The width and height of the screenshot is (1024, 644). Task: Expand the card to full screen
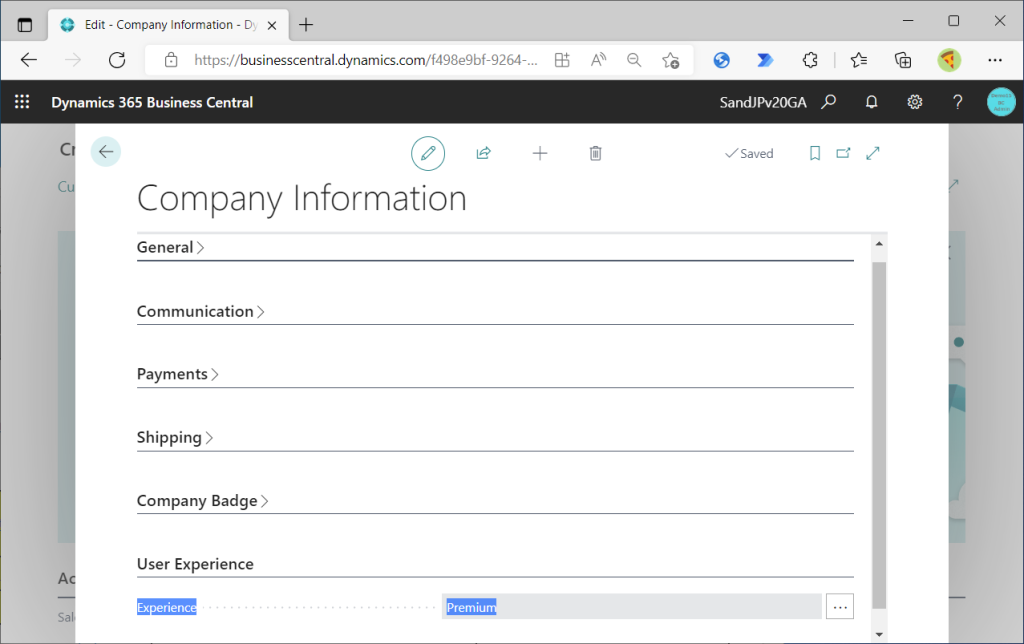pyautogui.click(x=873, y=153)
